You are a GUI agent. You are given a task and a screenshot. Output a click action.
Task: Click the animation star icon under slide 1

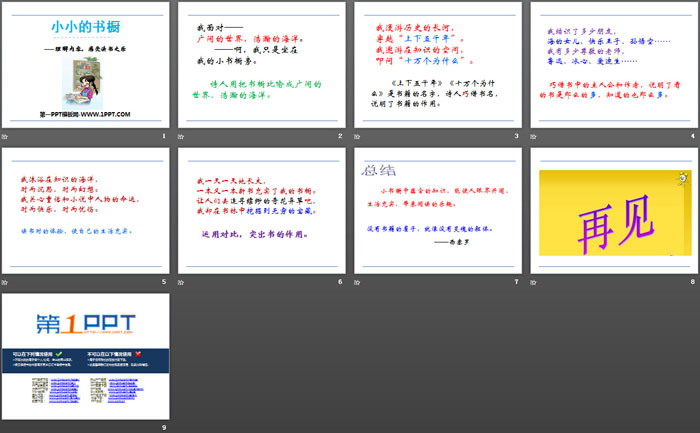(x=7, y=135)
